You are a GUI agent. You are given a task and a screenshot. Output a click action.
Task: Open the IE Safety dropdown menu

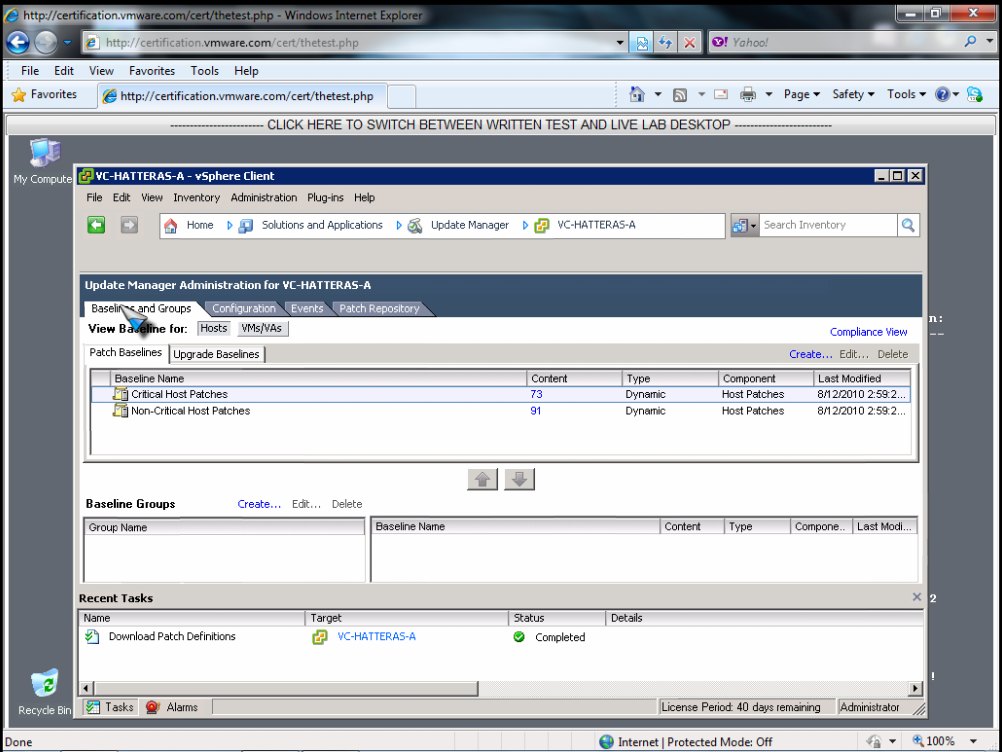click(x=853, y=95)
